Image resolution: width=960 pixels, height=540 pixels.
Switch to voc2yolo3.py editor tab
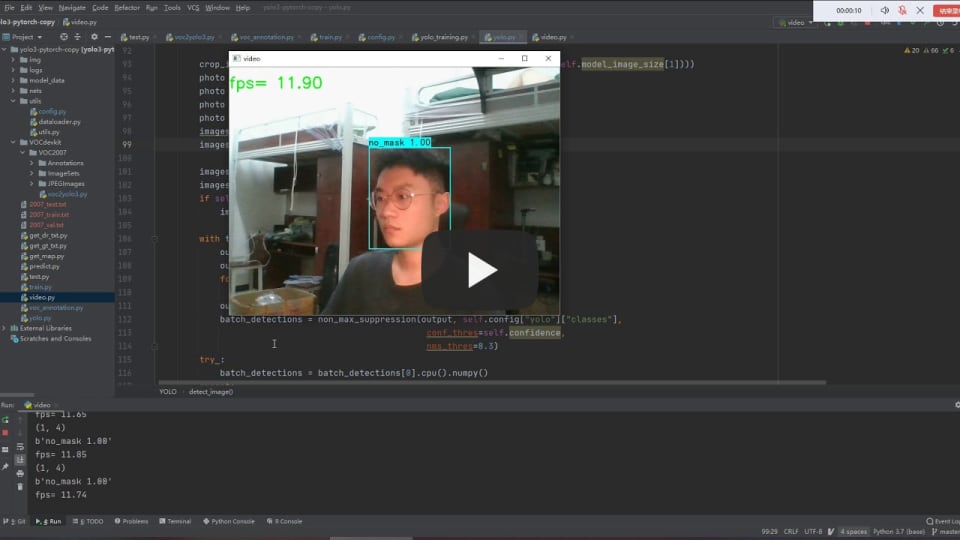click(x=191, y=37)
